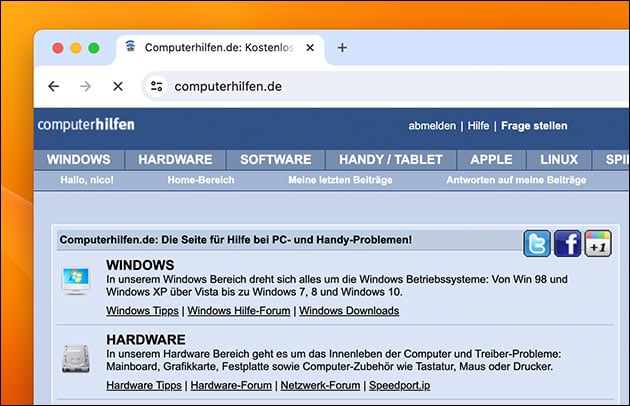Click the Computerhilfen tab favicon

click(130, 47)
